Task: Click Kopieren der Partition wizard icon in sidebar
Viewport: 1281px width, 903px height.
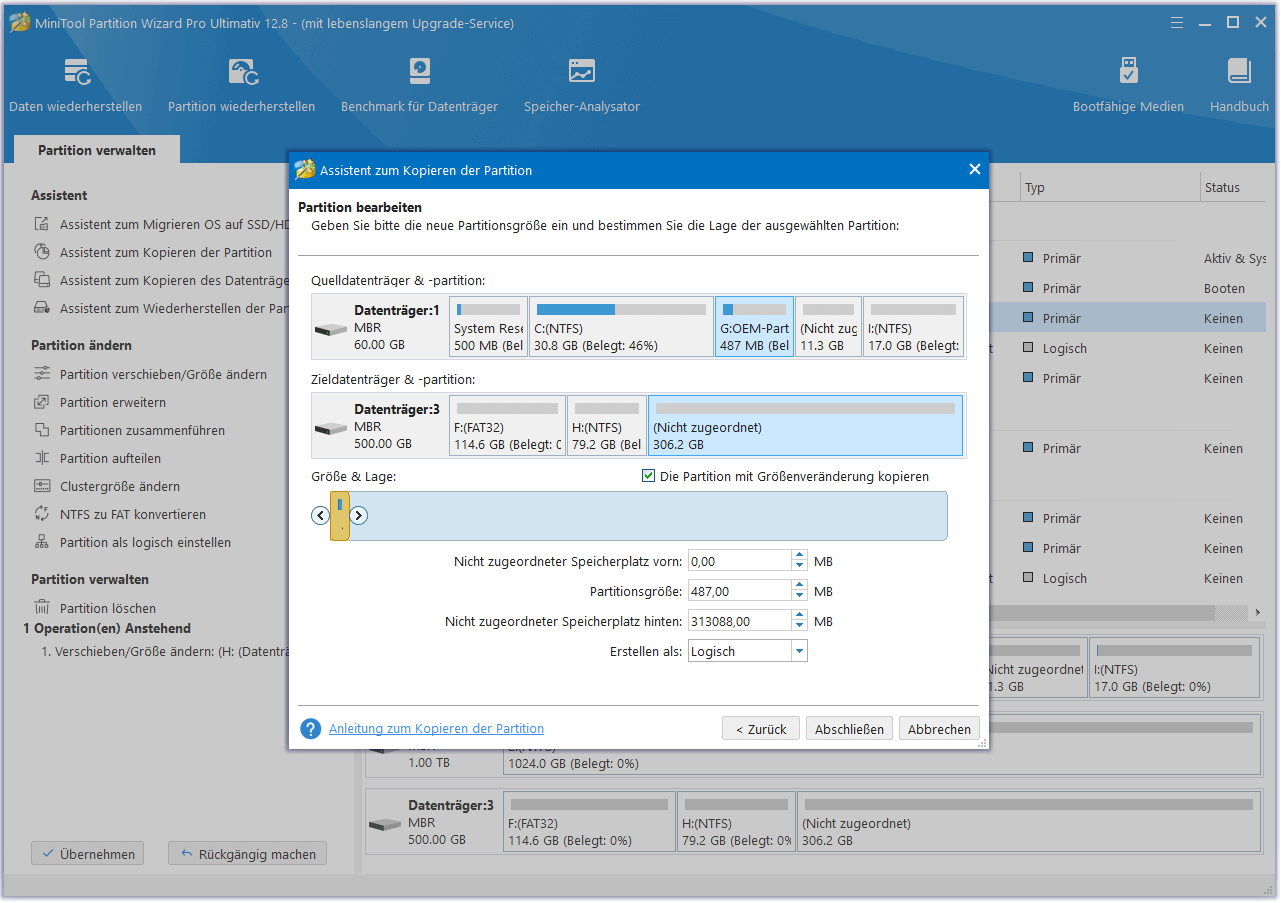Action: point(42,253)
